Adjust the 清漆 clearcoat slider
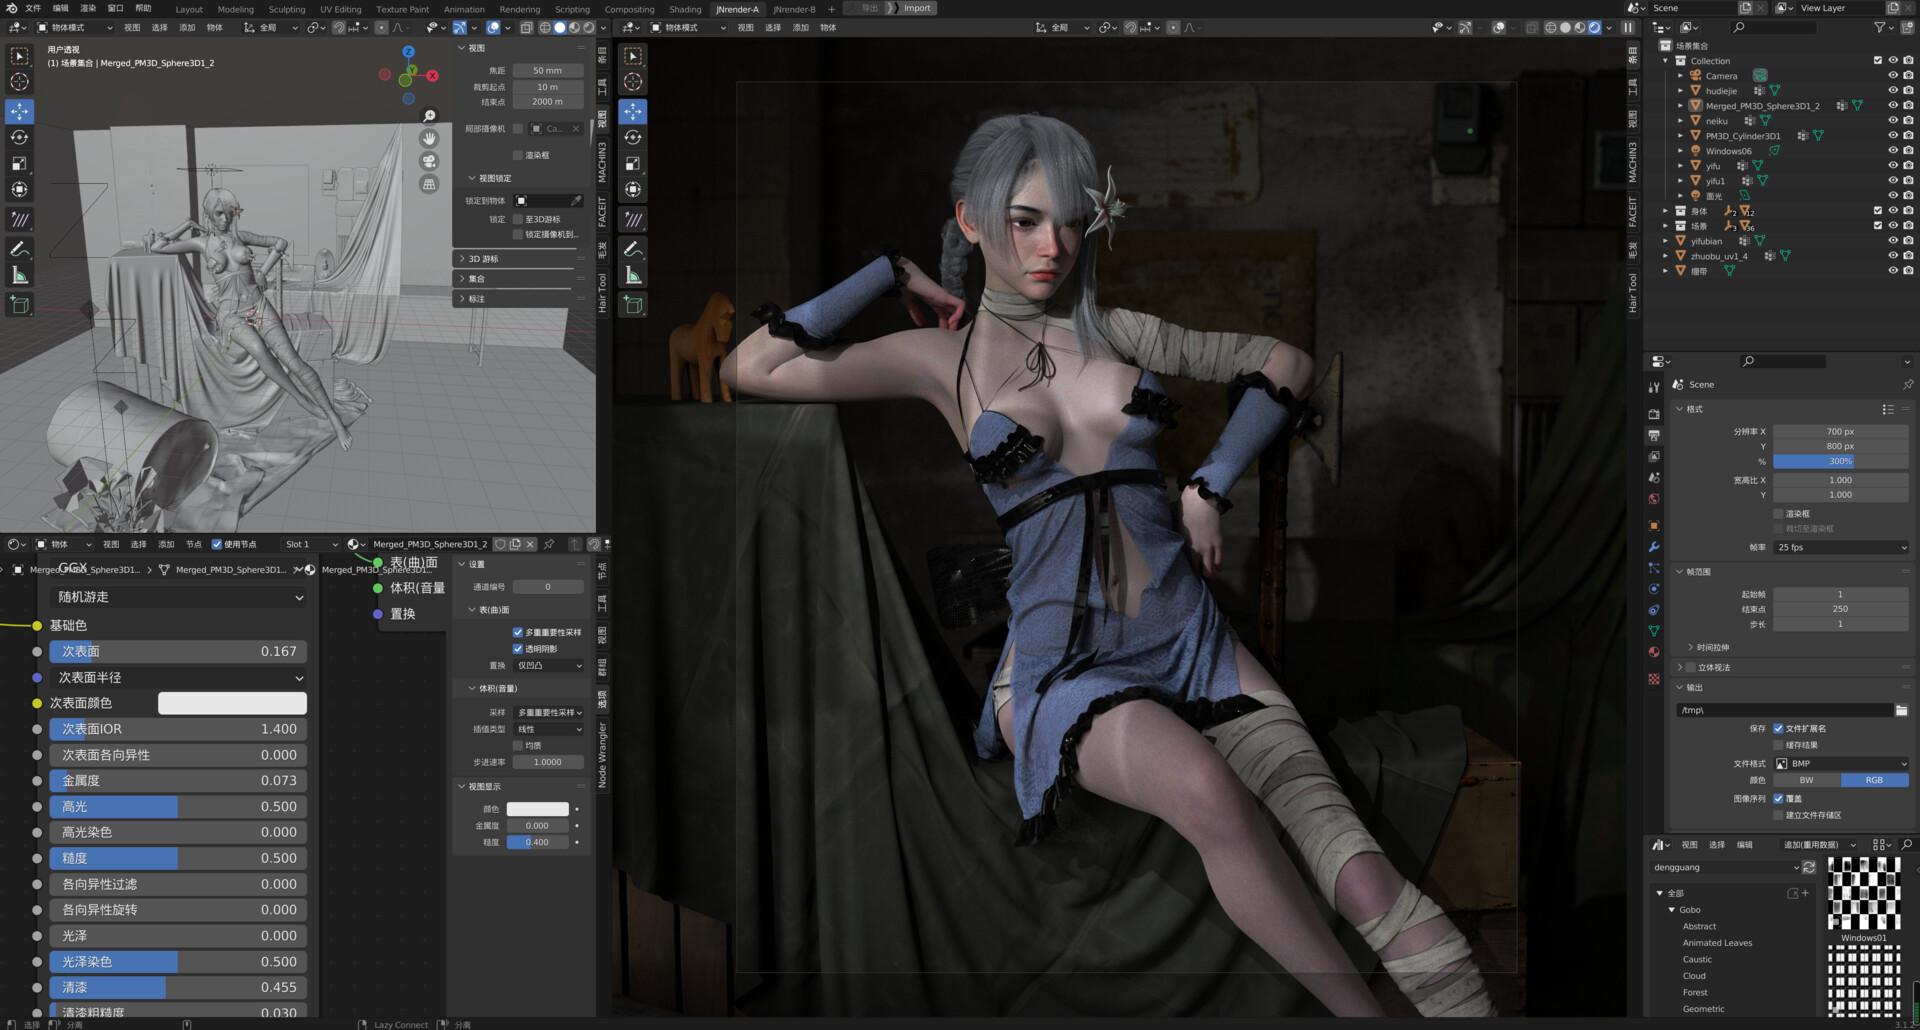Image resolution: width=1920 pixels, height=1030 pixels. 178,987
